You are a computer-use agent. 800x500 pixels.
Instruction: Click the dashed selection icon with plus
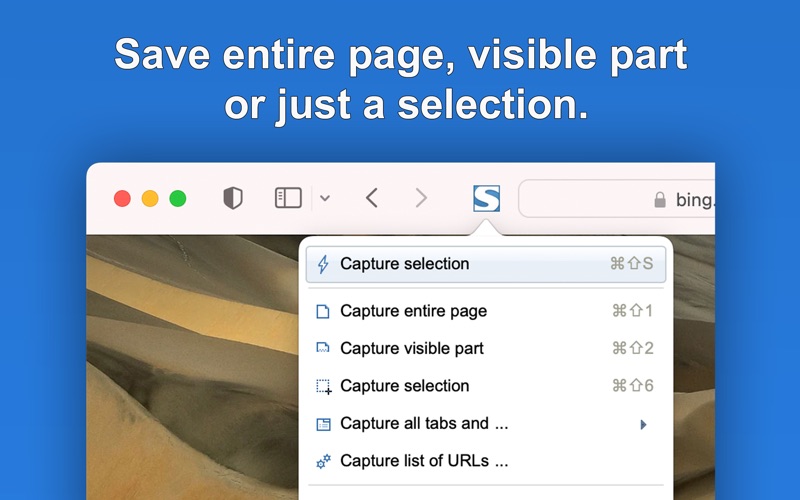(x=324, y=387)
